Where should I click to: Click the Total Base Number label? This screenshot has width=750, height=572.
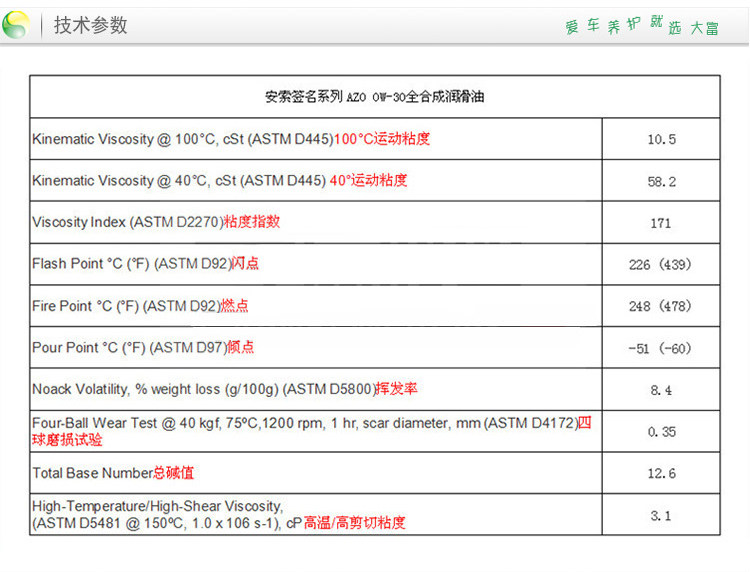[x=113, y=473]
